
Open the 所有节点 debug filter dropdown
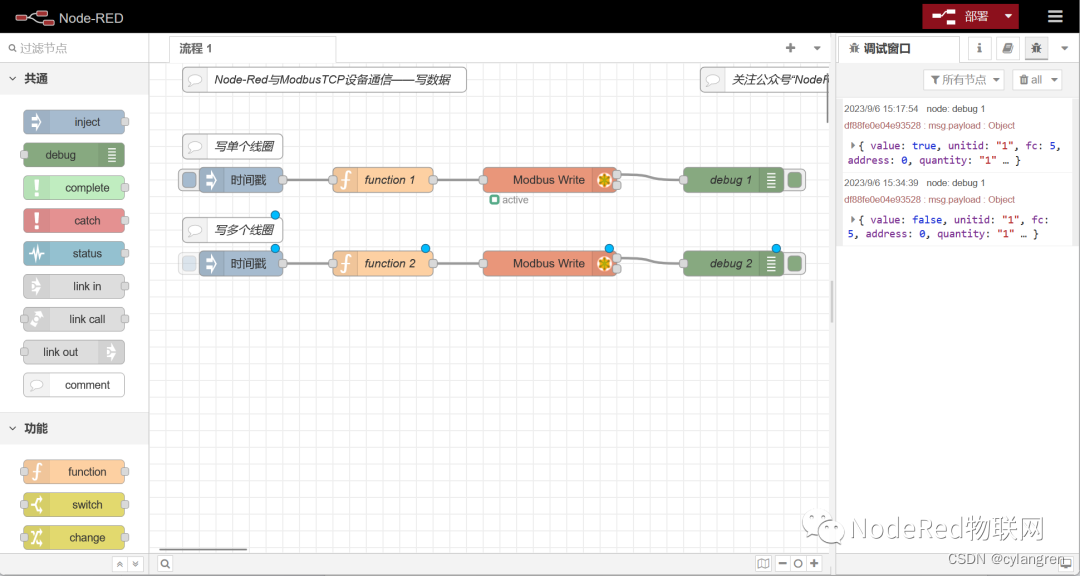coord(963,79)
